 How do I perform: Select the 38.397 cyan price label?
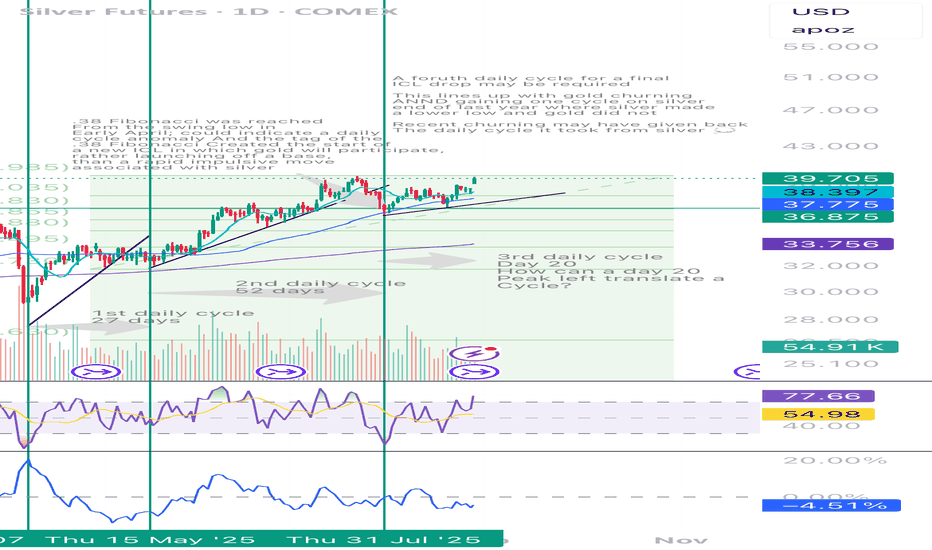(827, 192)
